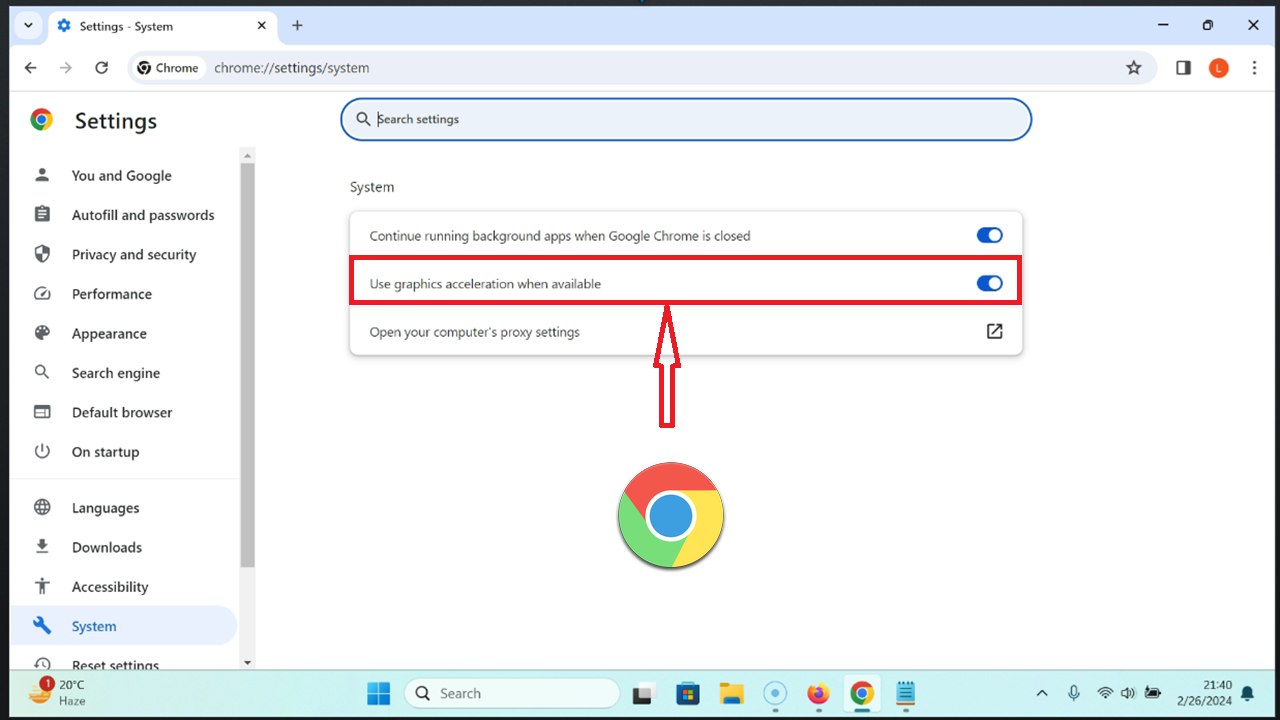Click the sidebar scrollbar down arrow
The image size is (1280, 720).
(x=248, y=663)
